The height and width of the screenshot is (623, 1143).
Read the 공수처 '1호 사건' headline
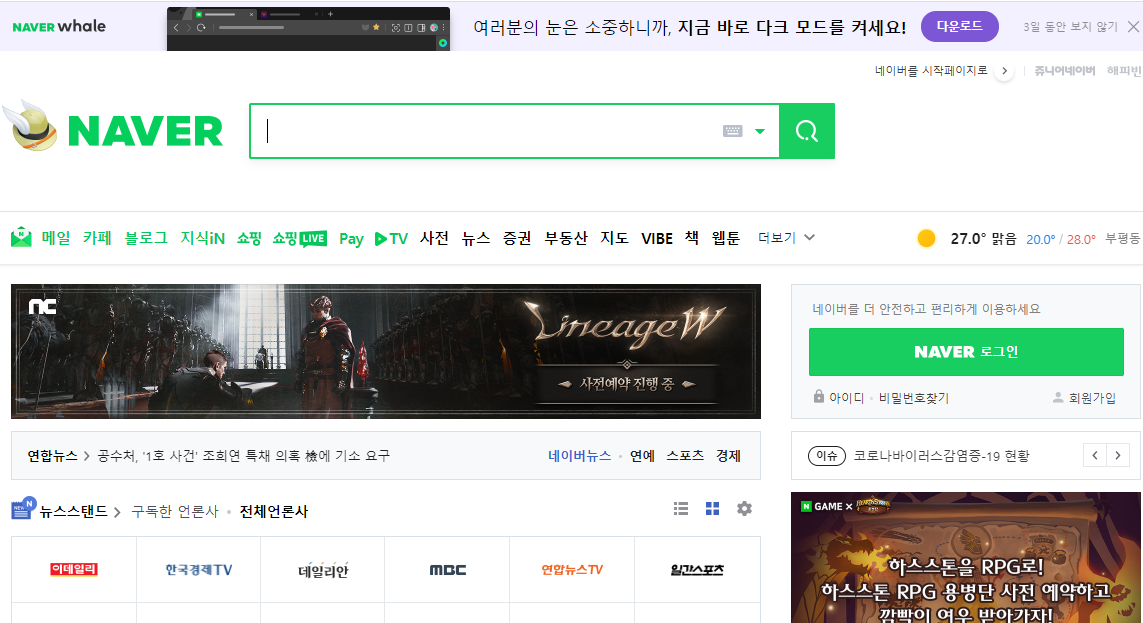[243, 455]
